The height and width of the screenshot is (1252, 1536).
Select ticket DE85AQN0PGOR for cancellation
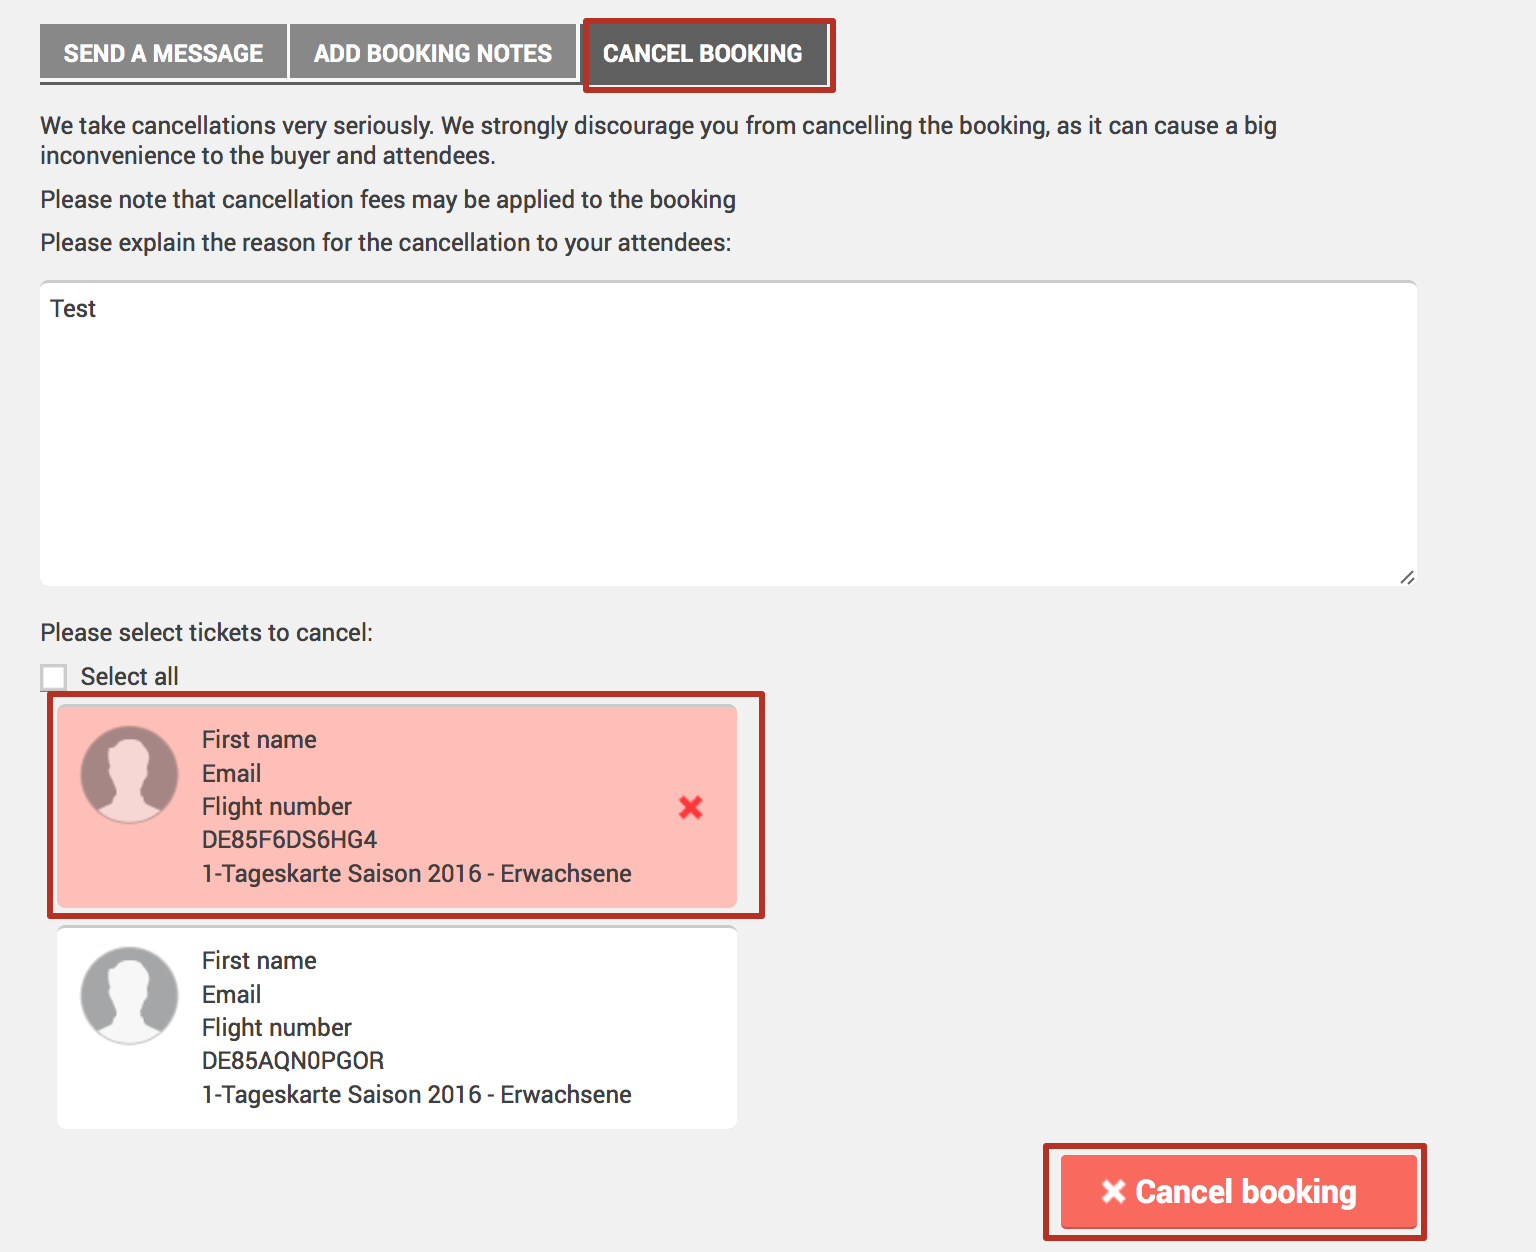397,1028
